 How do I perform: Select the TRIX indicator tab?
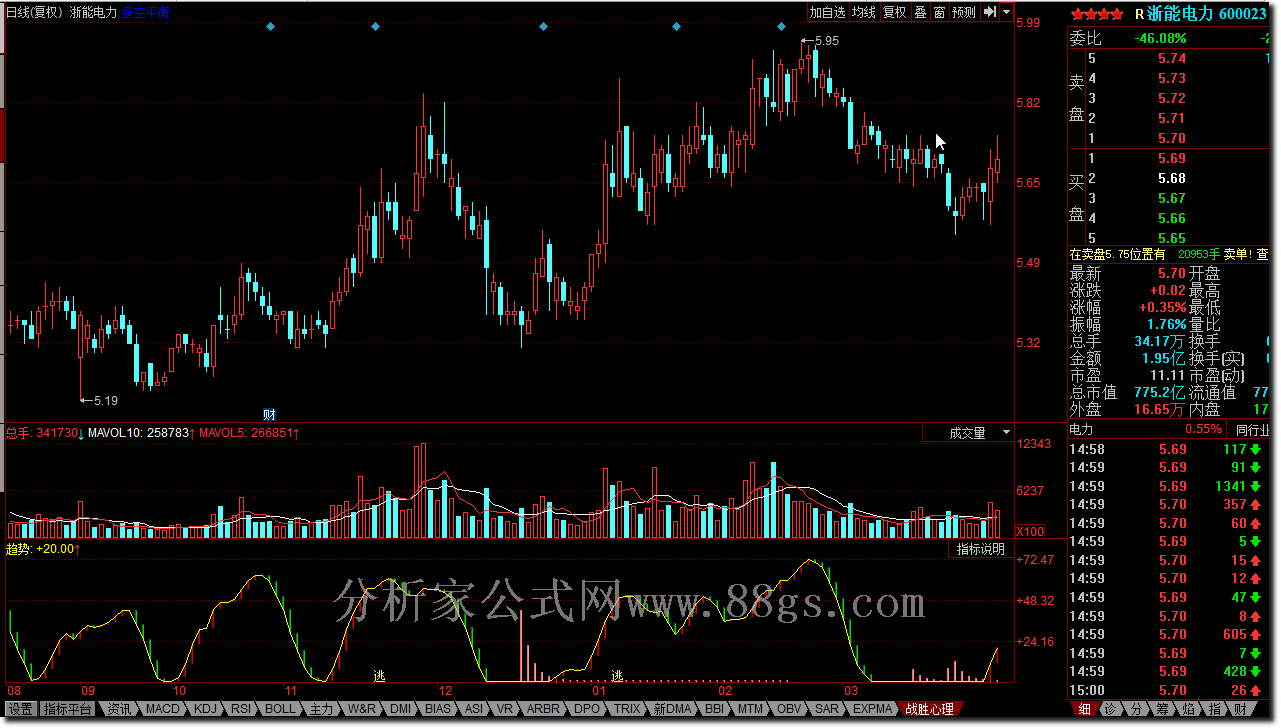pyautogui.click(x=627, y=709)
